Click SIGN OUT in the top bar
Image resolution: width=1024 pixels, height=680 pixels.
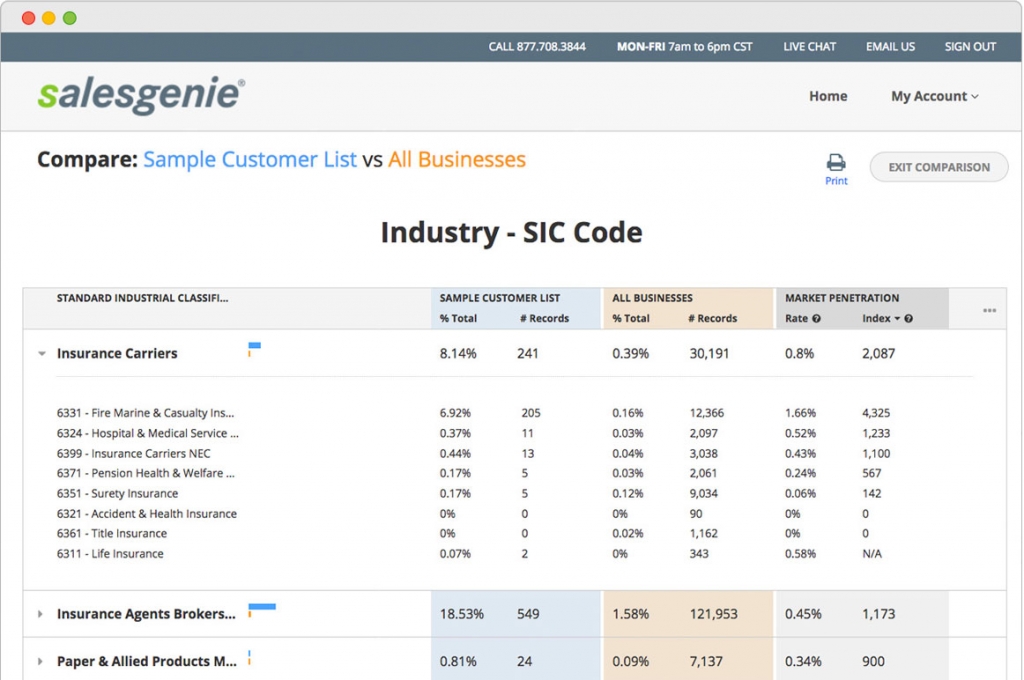pyautogui.click(x=969, y=46)
